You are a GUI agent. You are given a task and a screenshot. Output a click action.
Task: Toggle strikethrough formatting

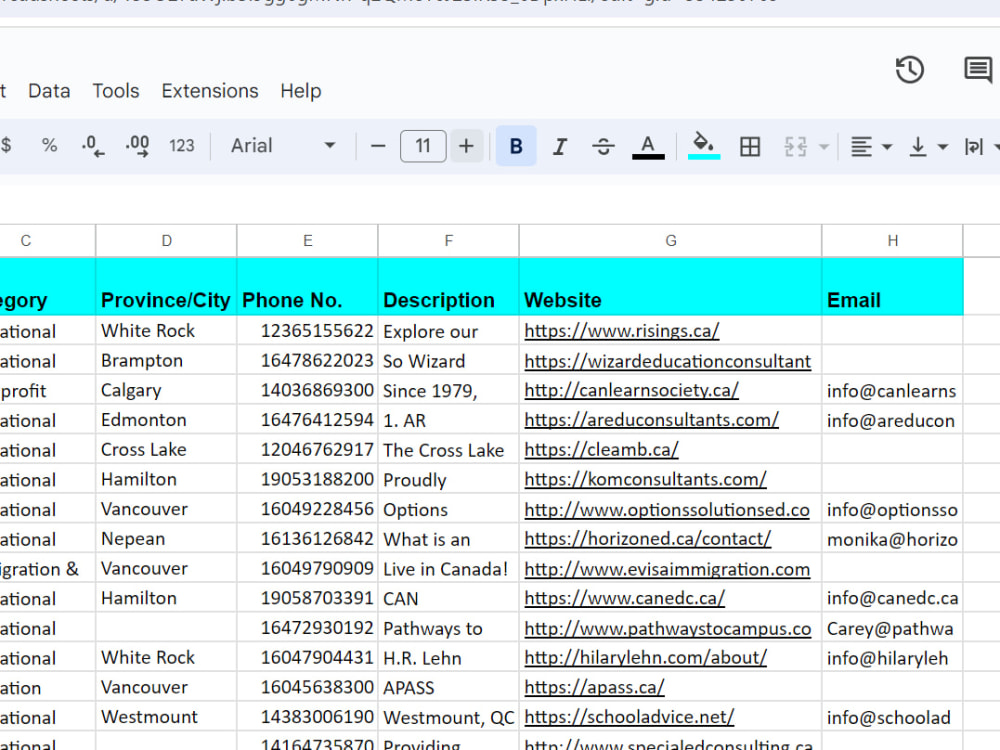603,146
